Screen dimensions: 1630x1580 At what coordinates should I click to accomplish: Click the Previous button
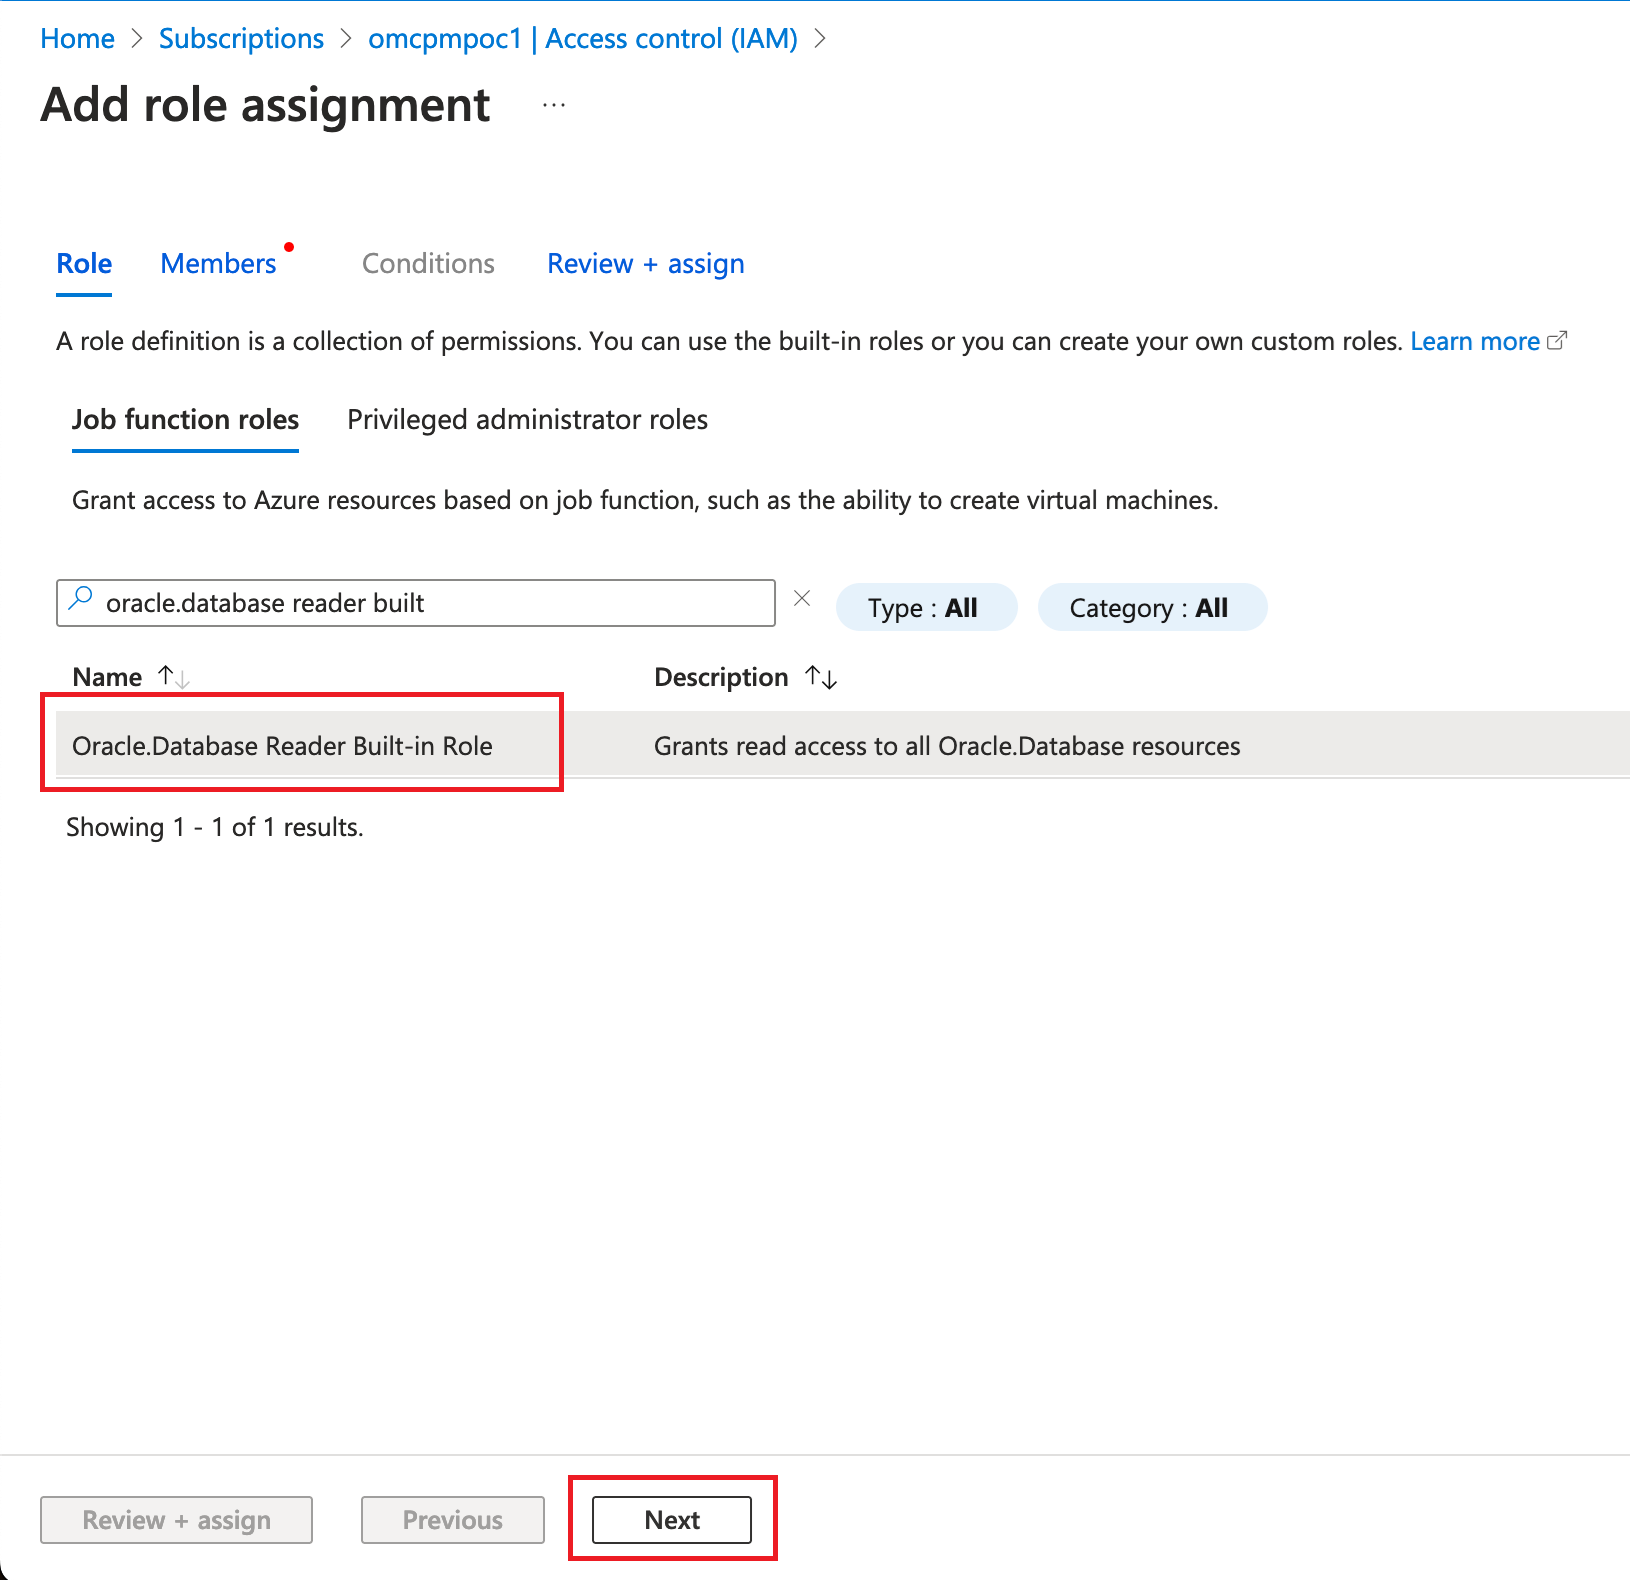[x=452, y=1519]
